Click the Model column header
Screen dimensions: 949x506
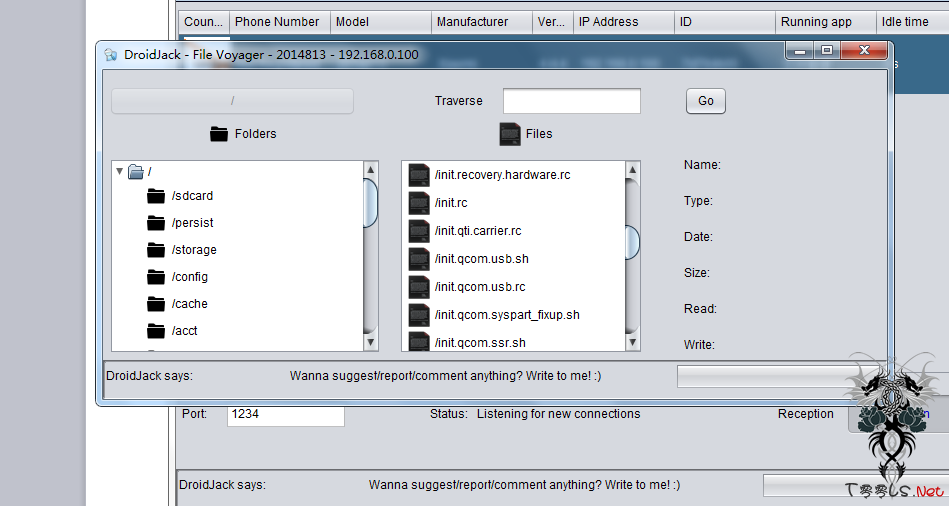[381, 22]
